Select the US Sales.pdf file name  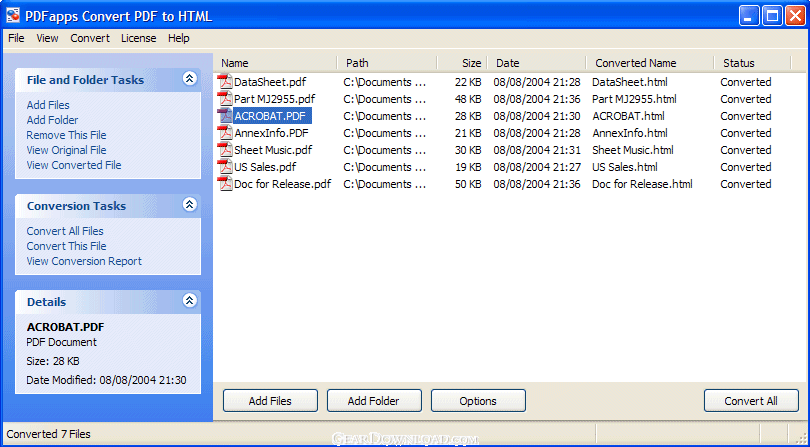265,167
